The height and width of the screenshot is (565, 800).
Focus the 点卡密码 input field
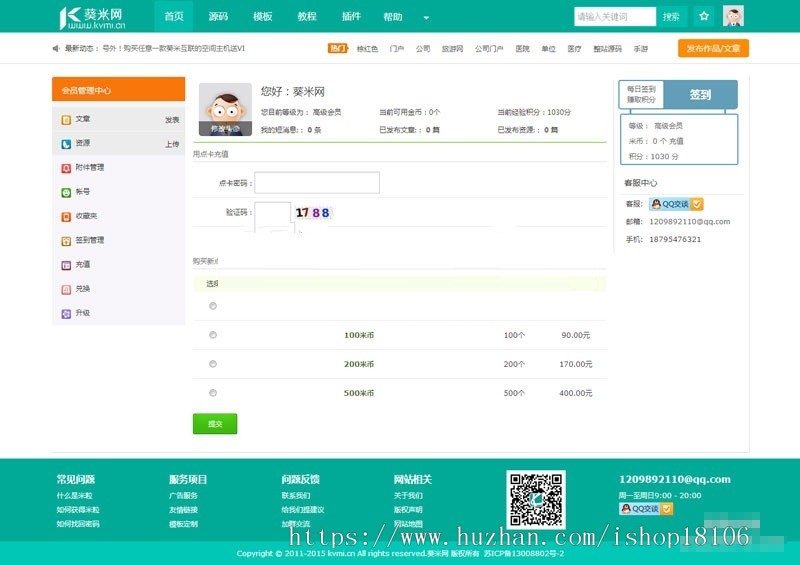tap(317, 183)
